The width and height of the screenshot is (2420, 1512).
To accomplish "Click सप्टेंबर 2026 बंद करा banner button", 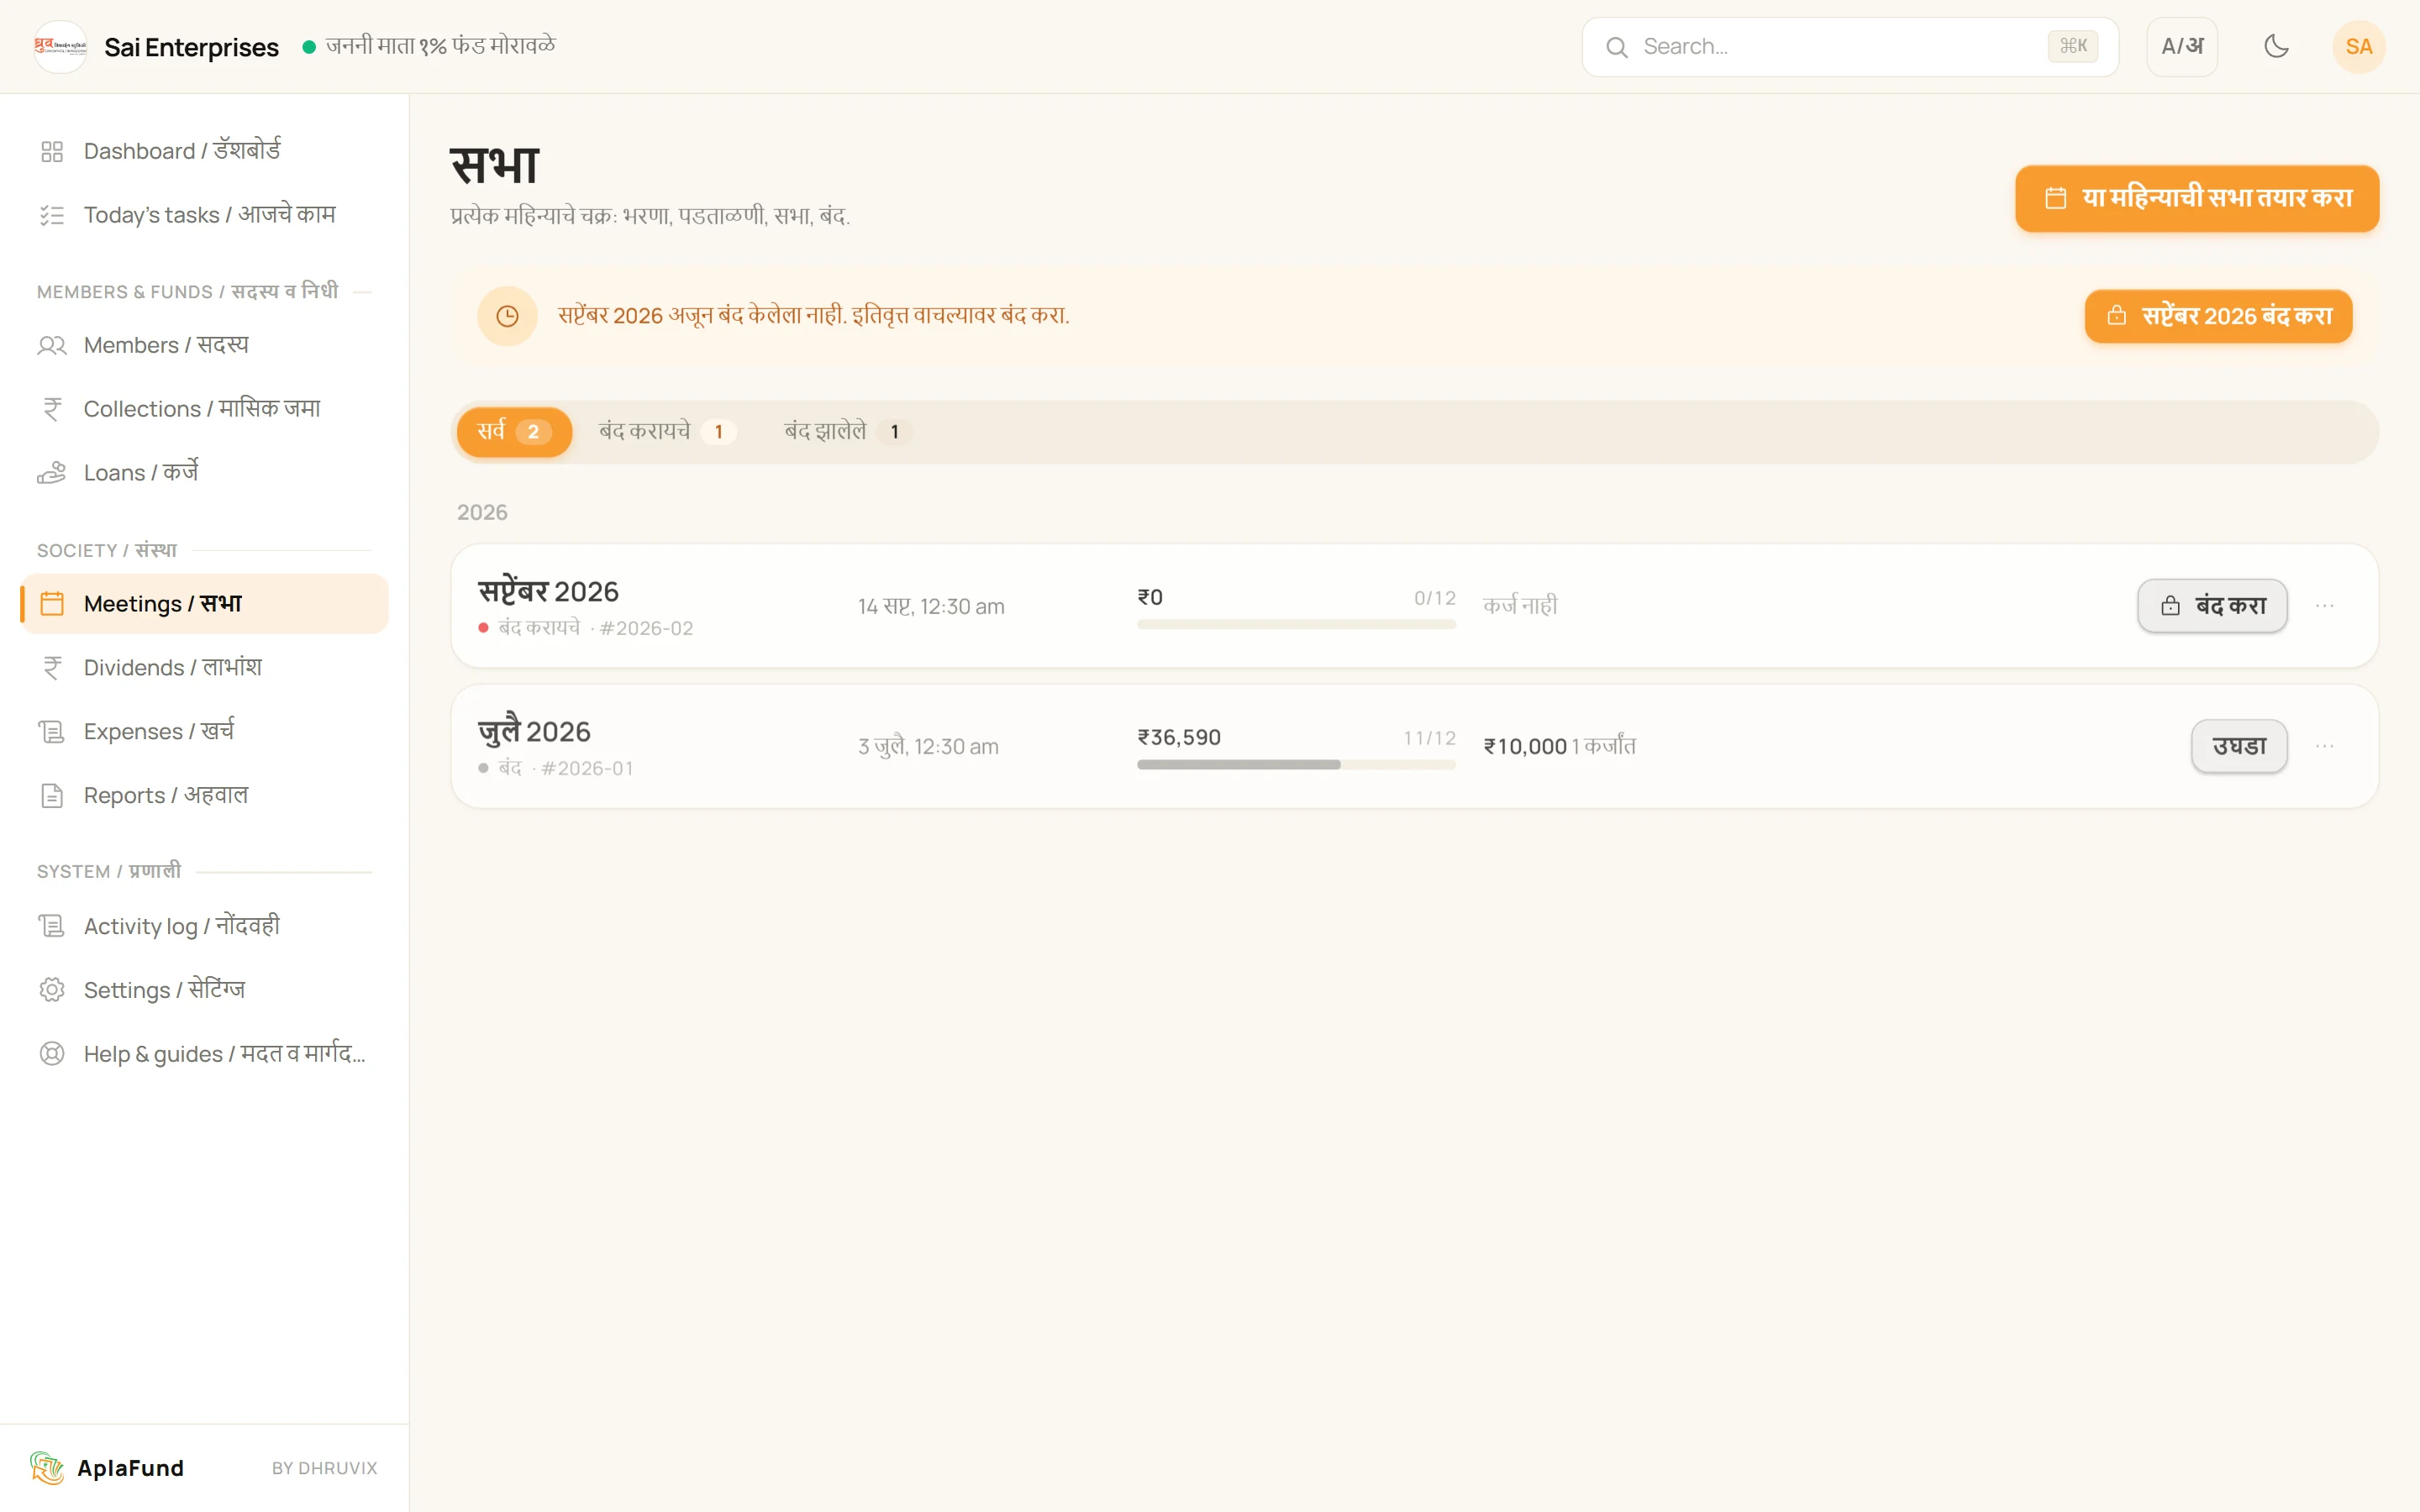I will tap(2218, 316).
